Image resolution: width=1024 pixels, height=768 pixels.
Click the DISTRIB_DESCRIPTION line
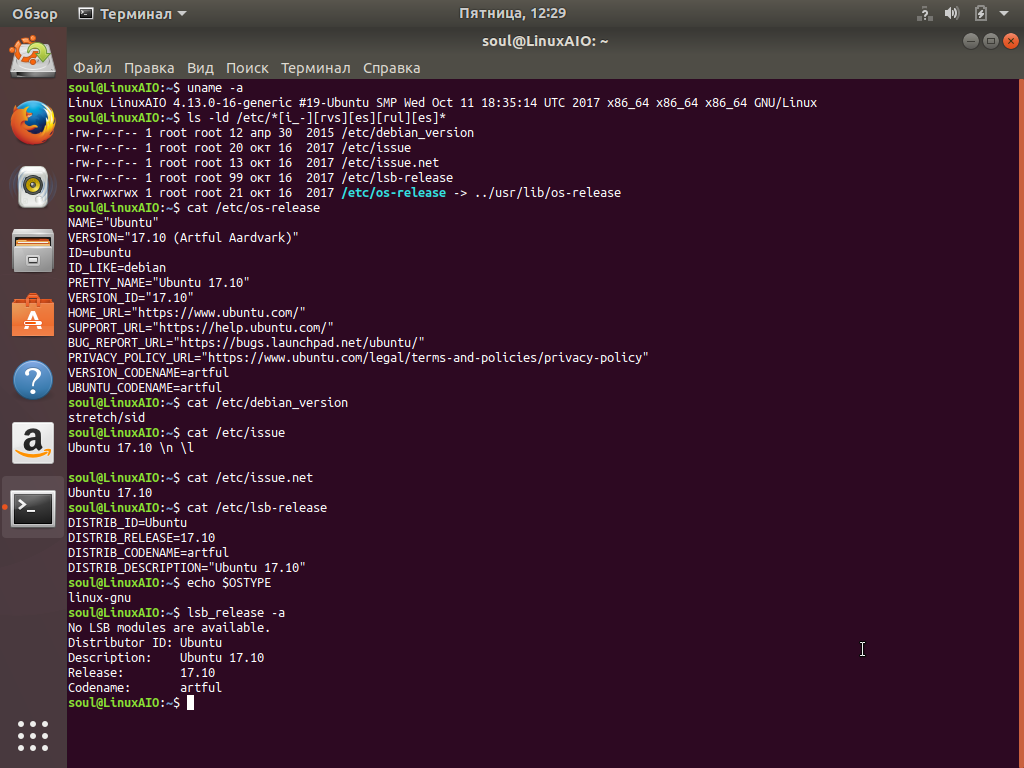pos(187,568)
